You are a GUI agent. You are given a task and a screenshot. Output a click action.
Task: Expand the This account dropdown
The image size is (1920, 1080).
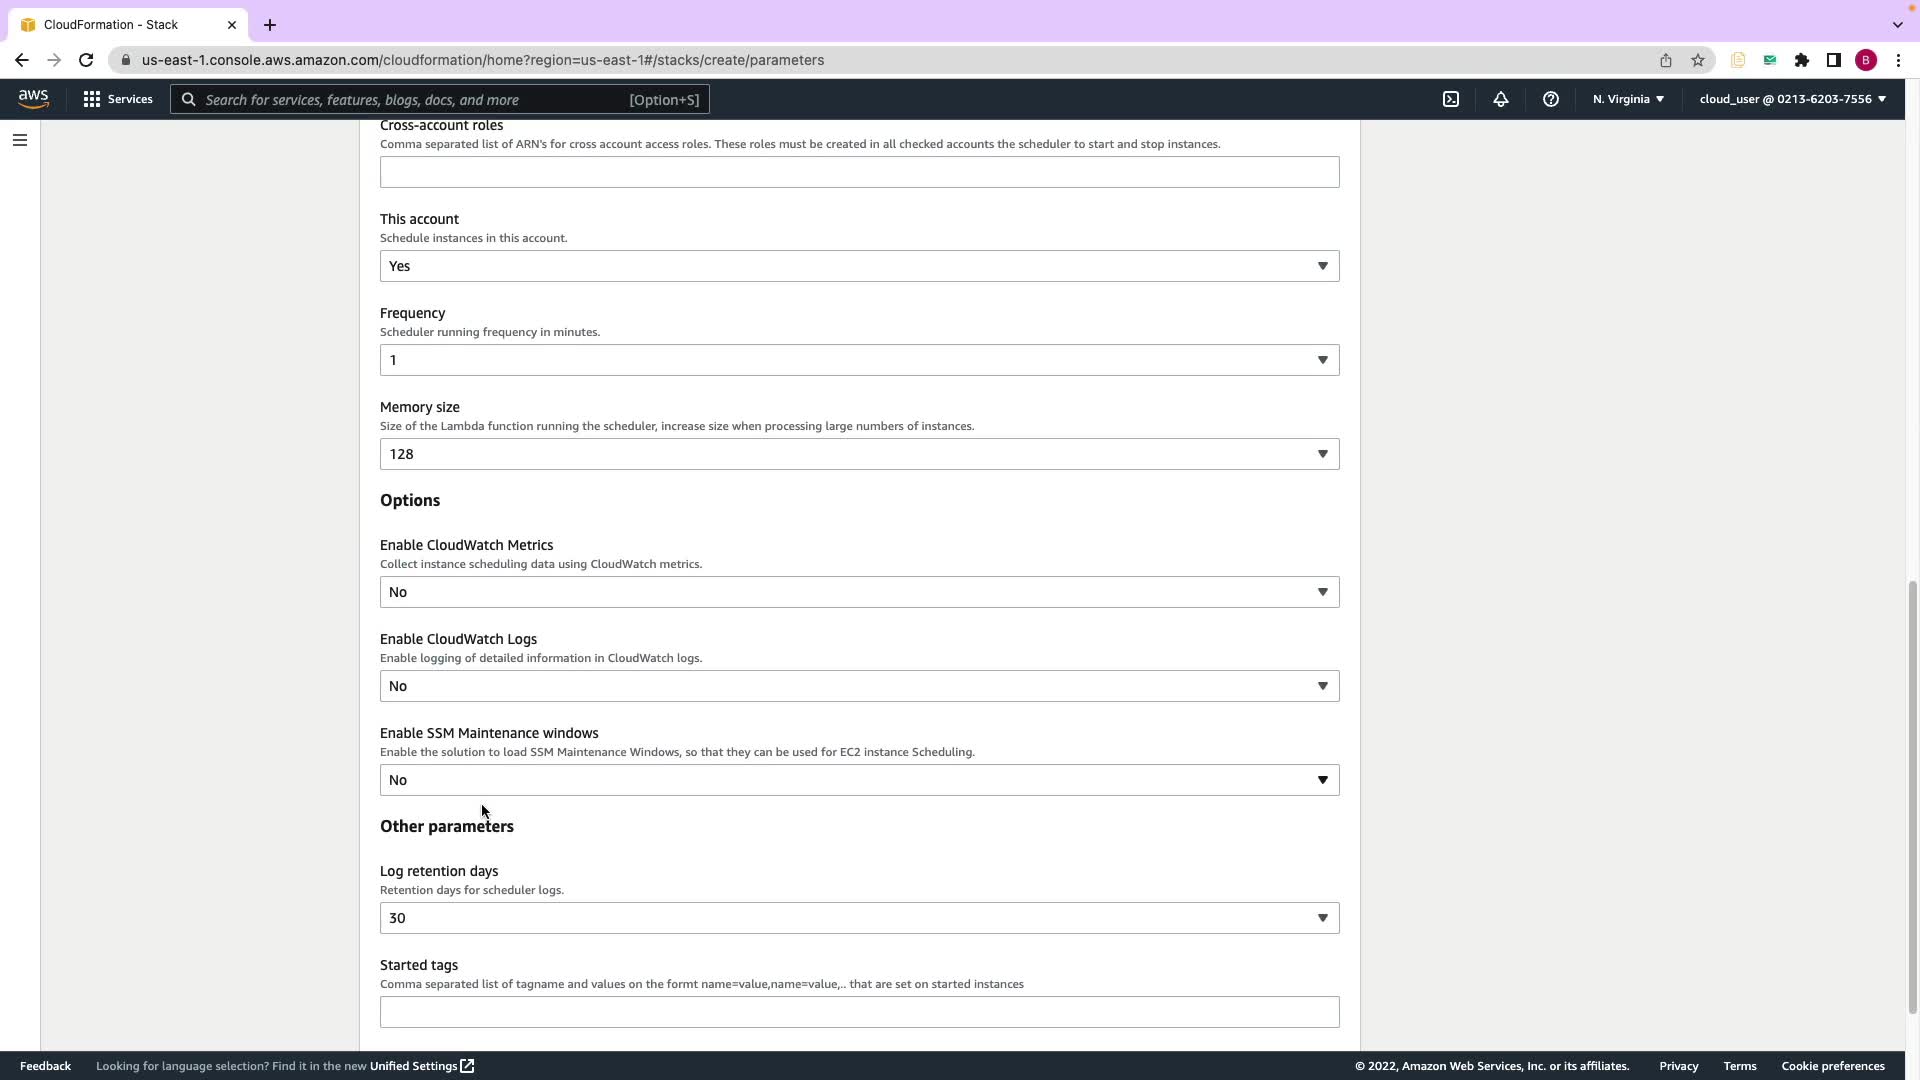coord(859,266)
